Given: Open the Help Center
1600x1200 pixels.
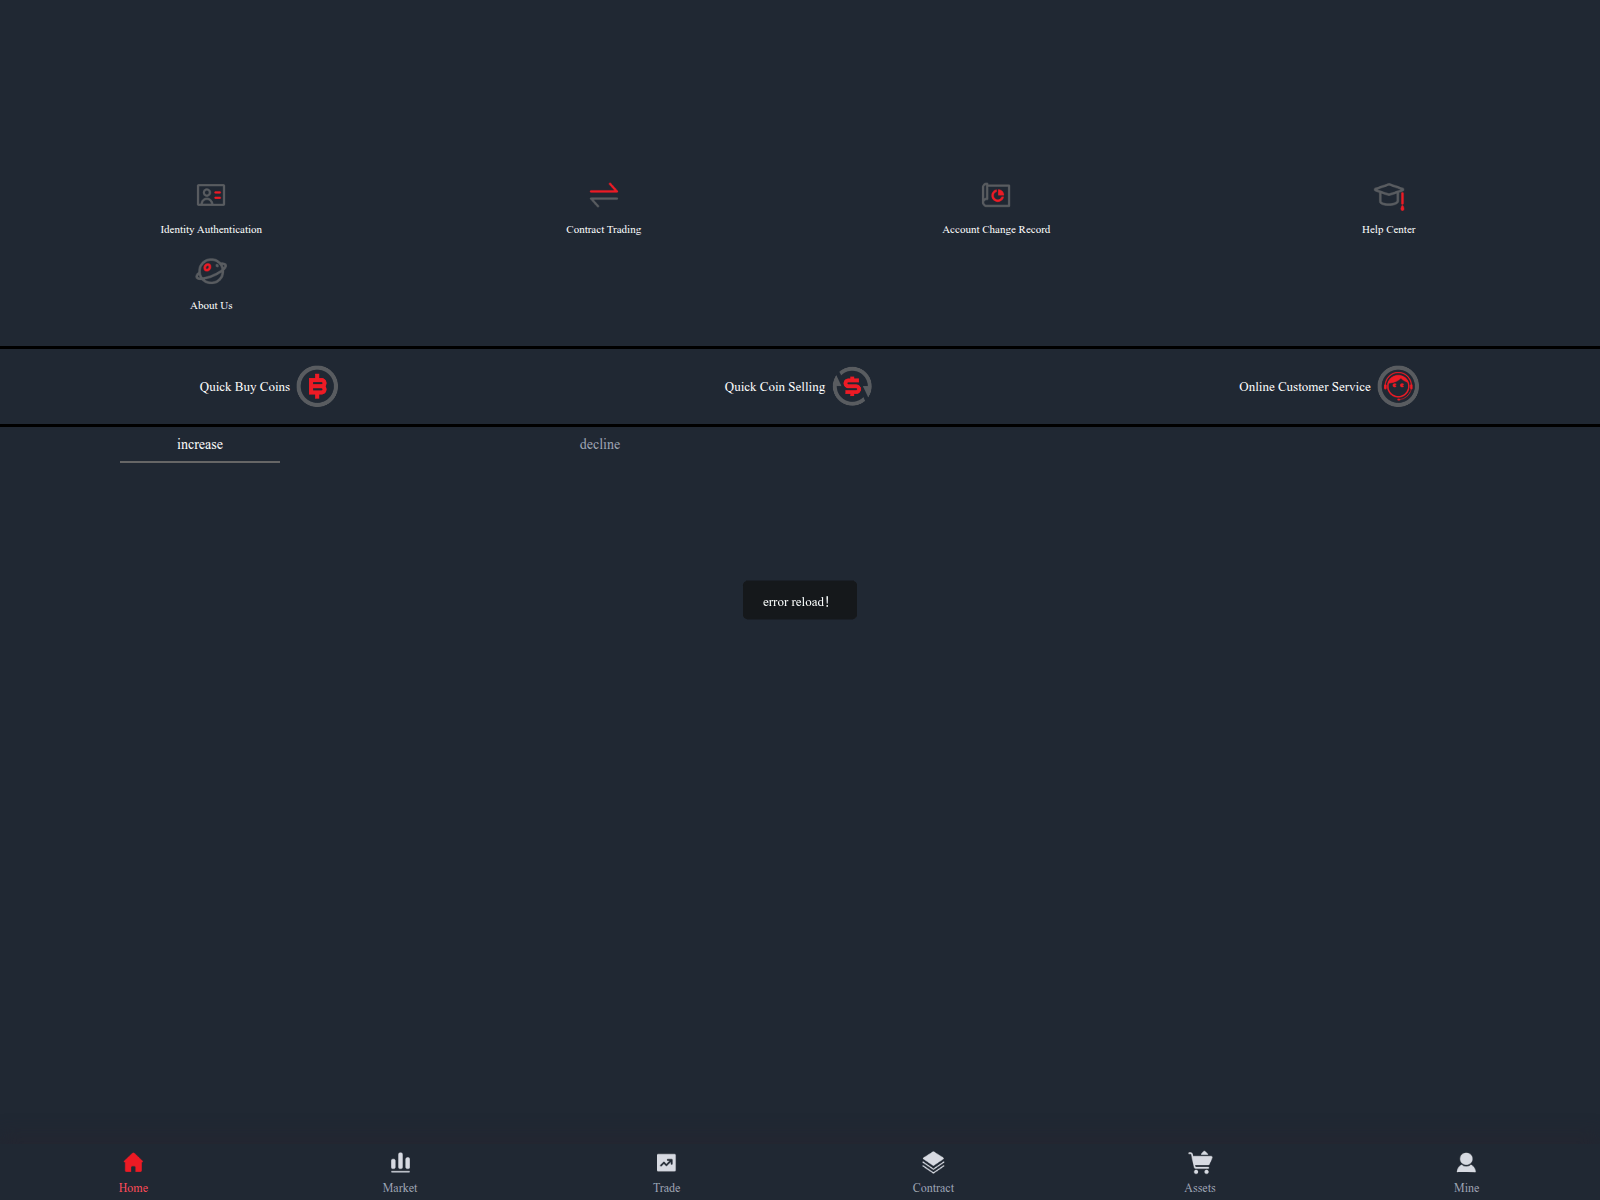Looking at the screenshot, I should tap(1389, 195).
